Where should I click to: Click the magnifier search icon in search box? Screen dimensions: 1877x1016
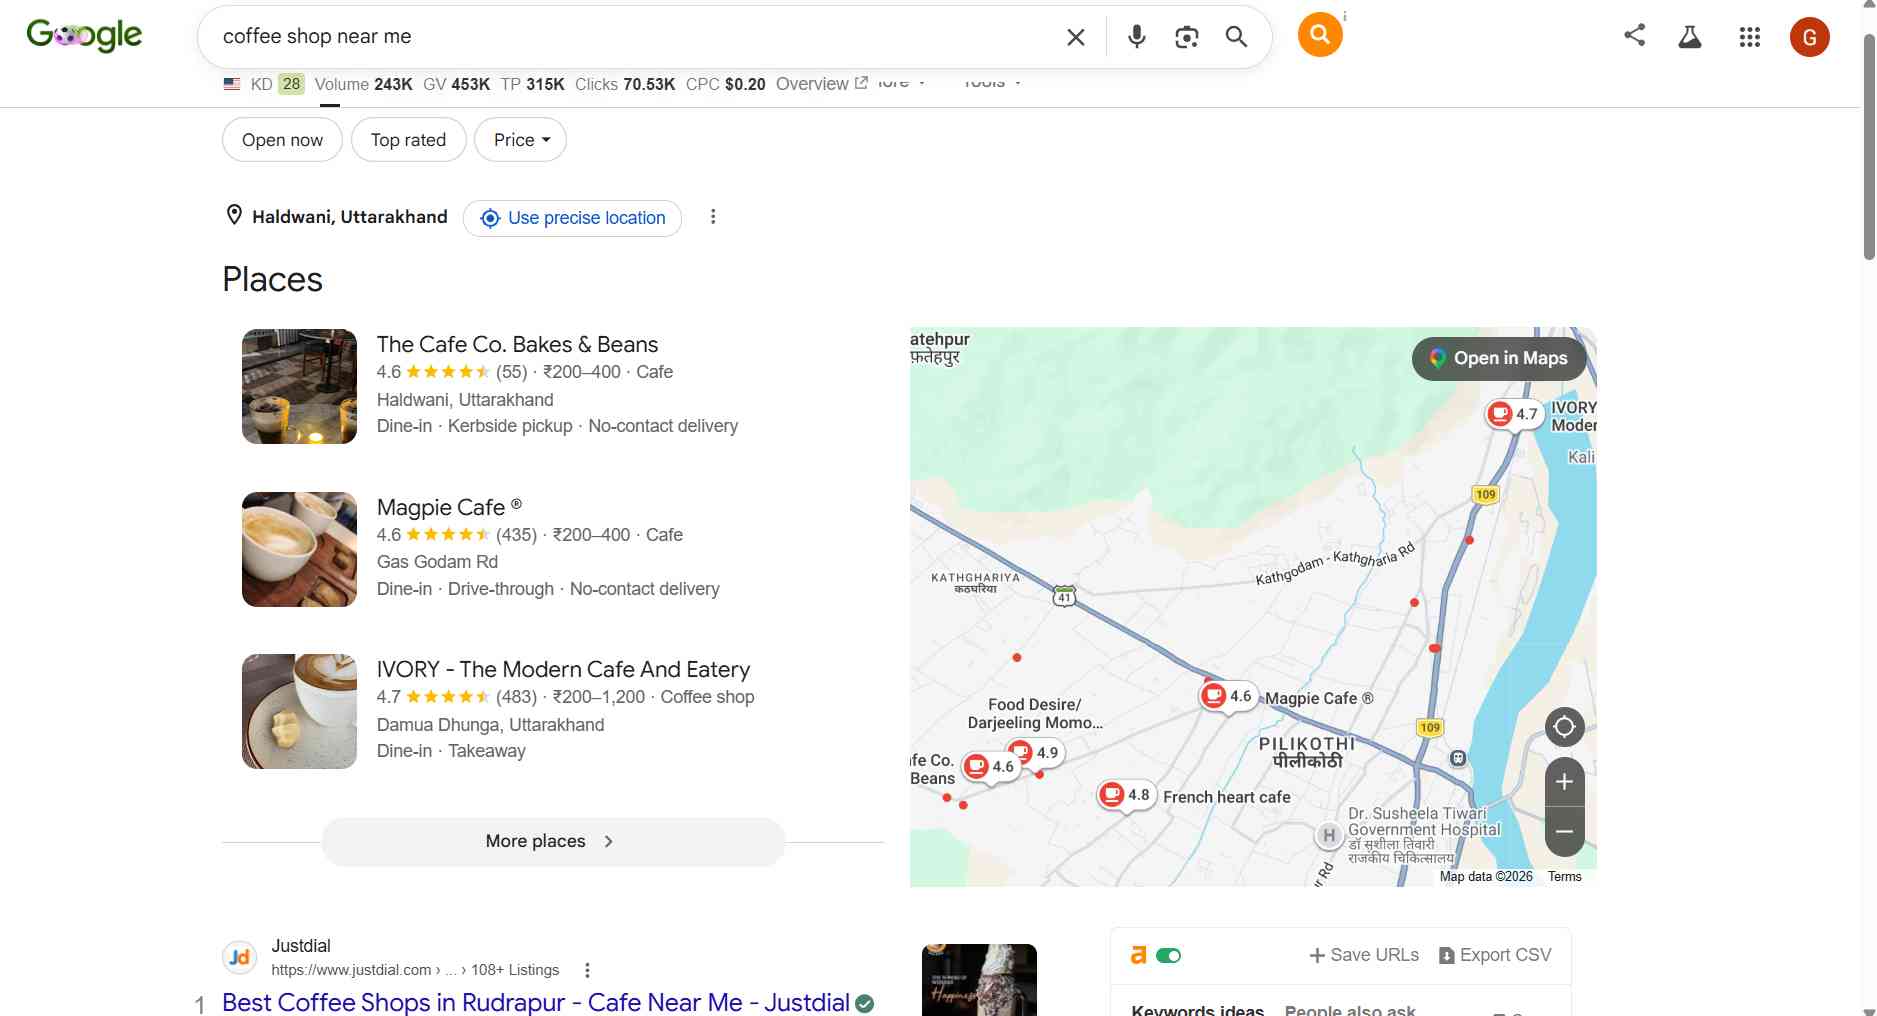(x=1237, y=37)
